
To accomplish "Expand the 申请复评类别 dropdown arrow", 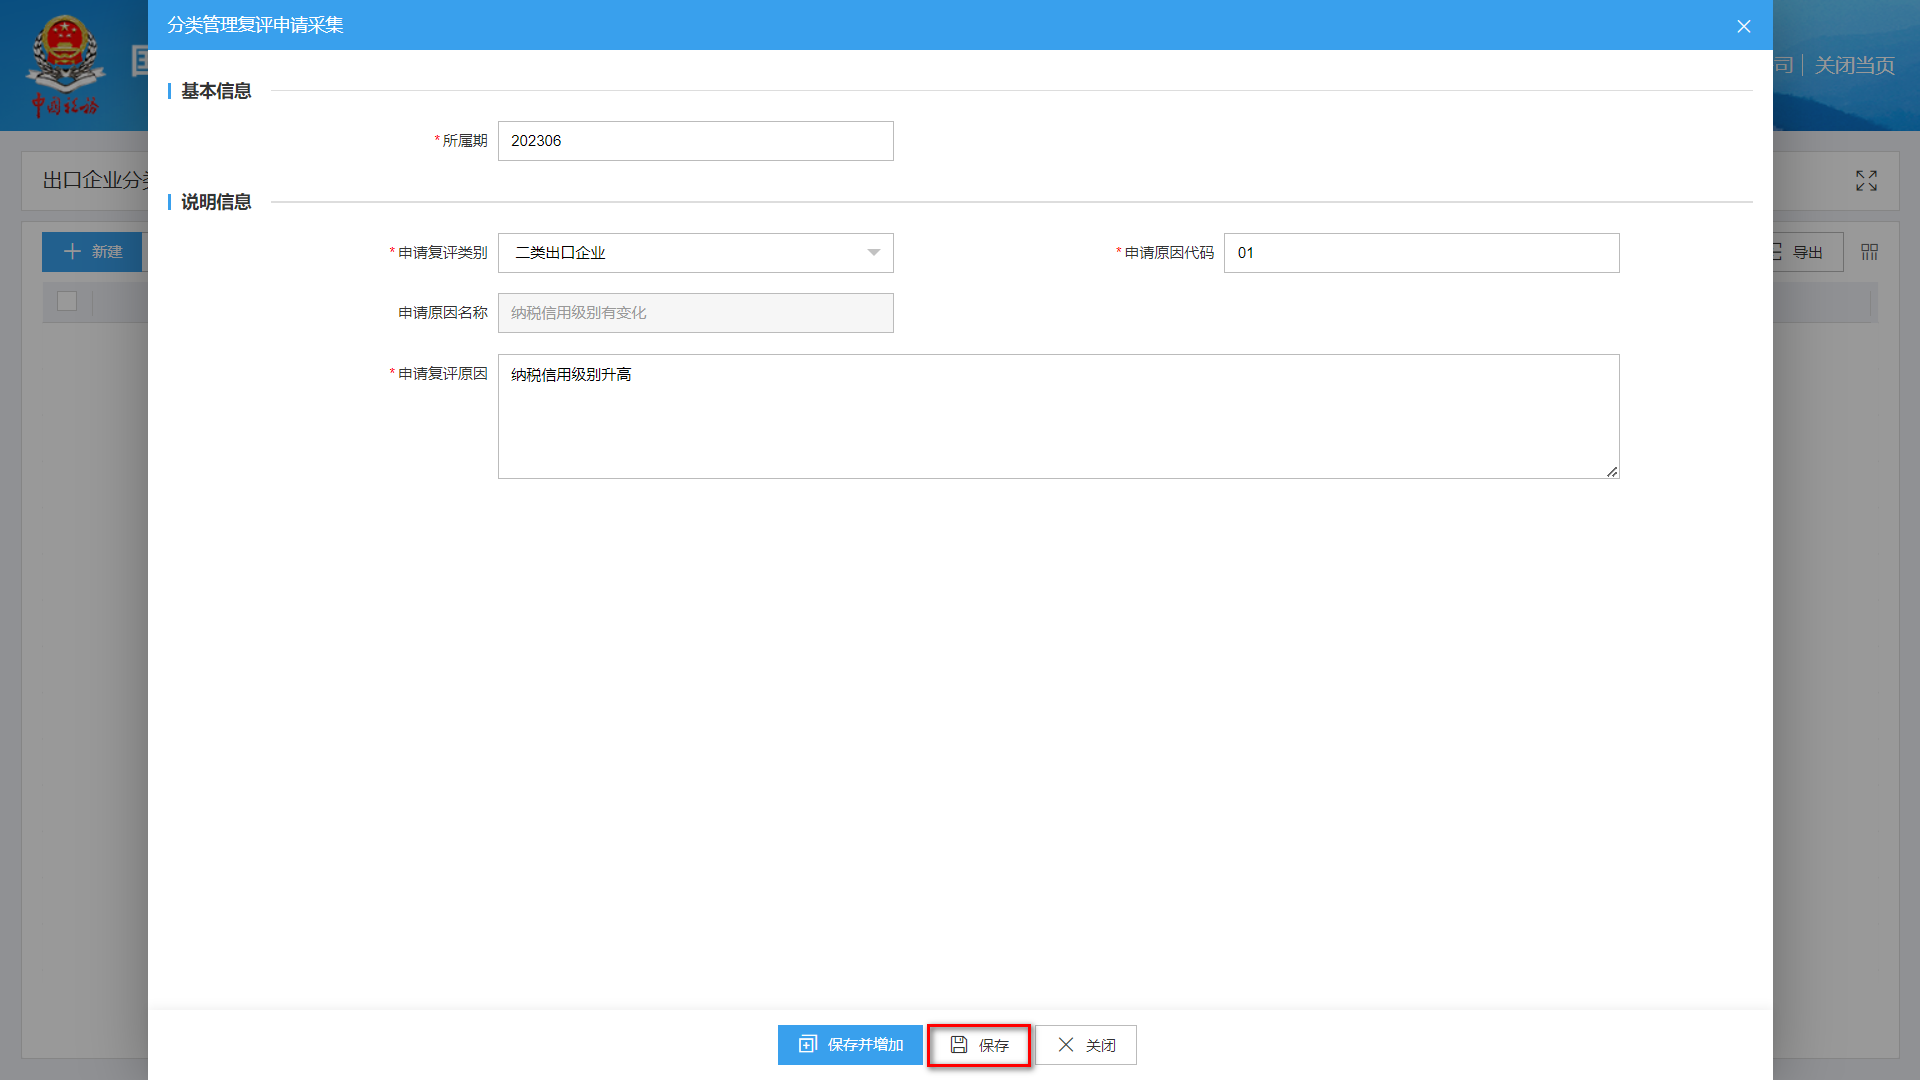I will click(873, 253).
